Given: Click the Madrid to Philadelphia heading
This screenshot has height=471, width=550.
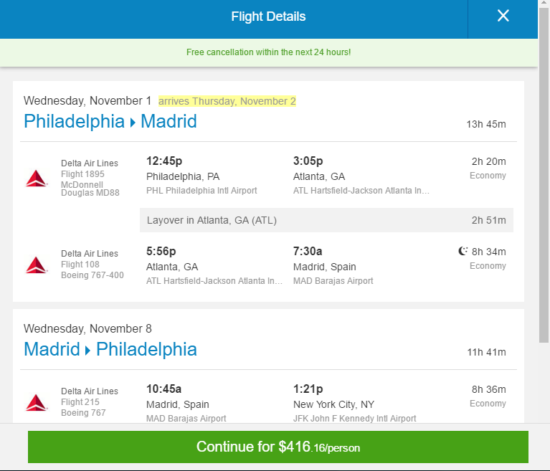Looking at the screenshot, I should [x=110, y=349].
